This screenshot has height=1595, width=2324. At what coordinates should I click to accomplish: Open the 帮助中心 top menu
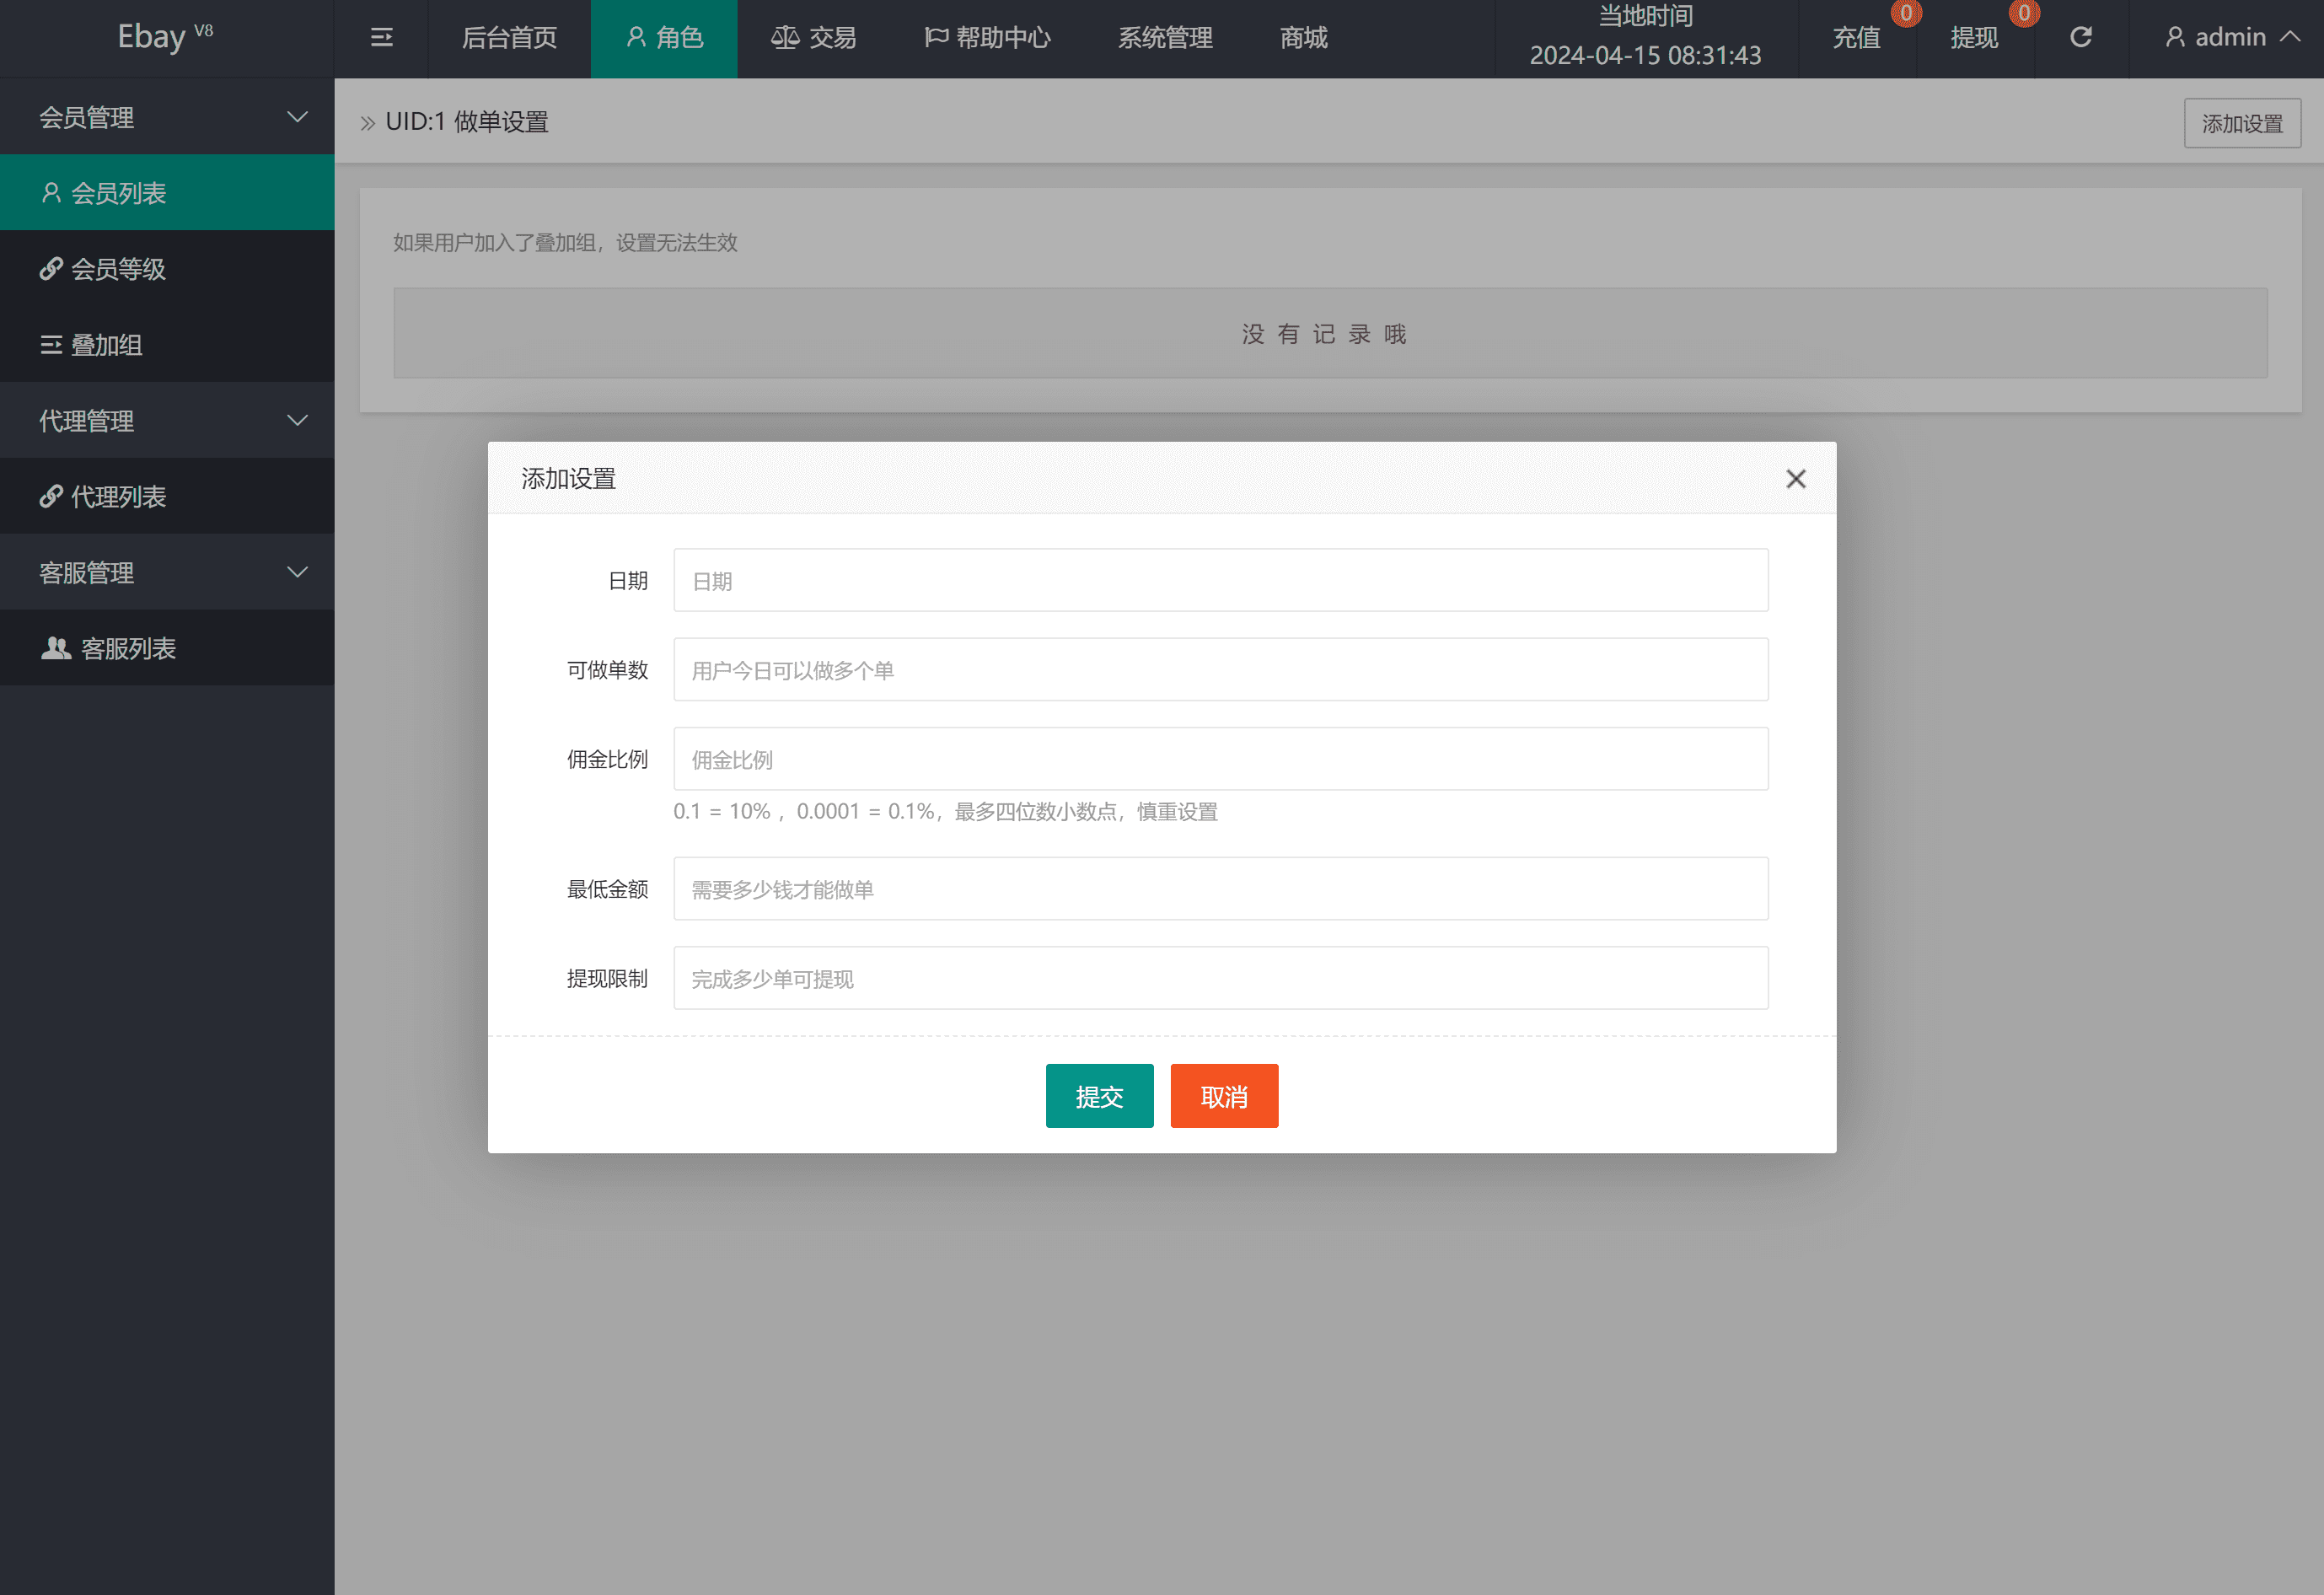click(x=987, y=38)
